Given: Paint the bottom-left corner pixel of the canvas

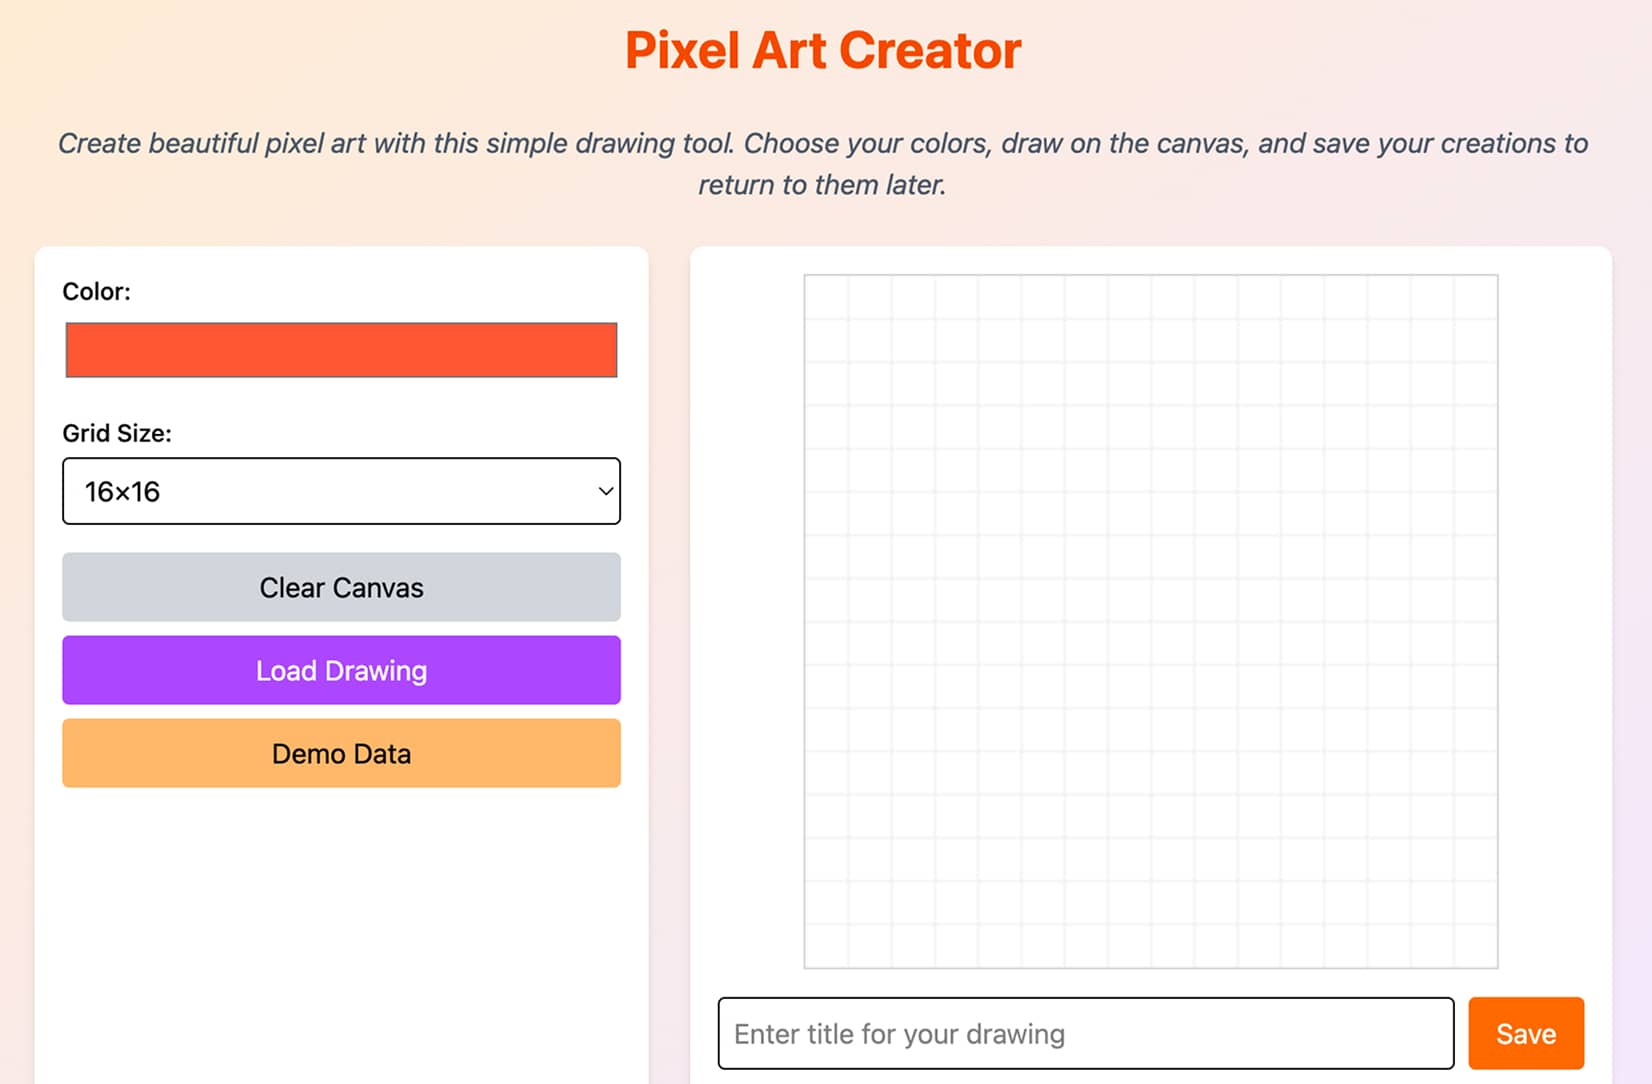Looking at the screenshot, I should [x=827, y=946].
